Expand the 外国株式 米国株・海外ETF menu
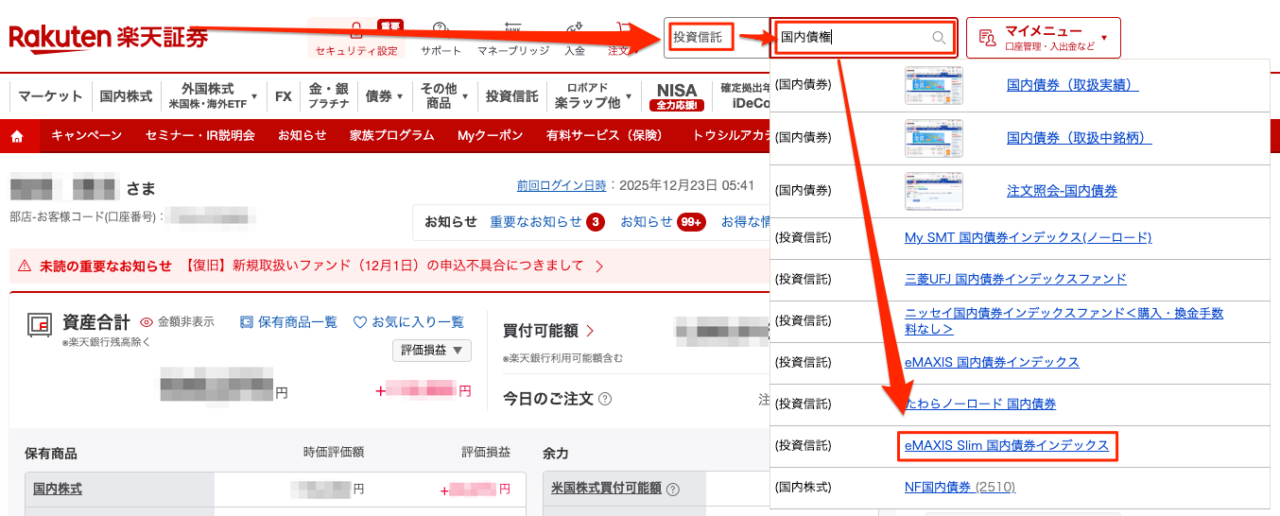The image size is (1280, 516). pyautogui.click(x=213, y=96)
